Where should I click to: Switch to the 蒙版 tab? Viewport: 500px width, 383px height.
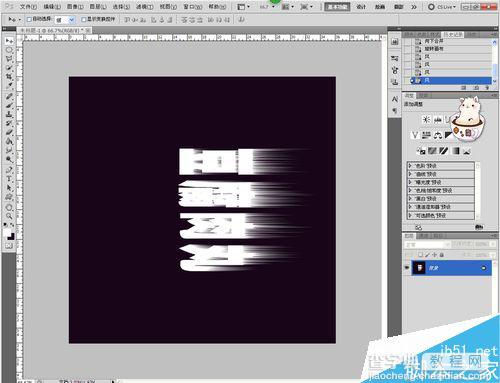(423, 96)
